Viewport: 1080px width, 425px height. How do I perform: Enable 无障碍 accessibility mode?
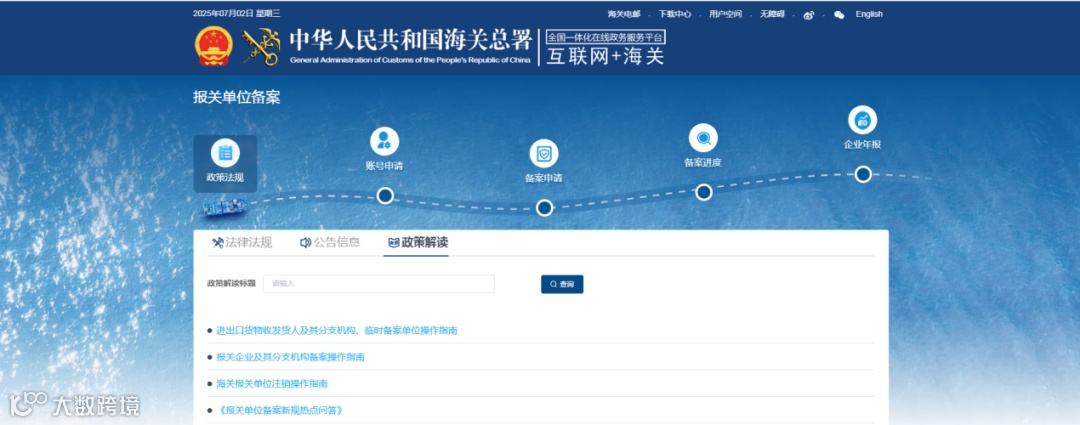(772, 14)
